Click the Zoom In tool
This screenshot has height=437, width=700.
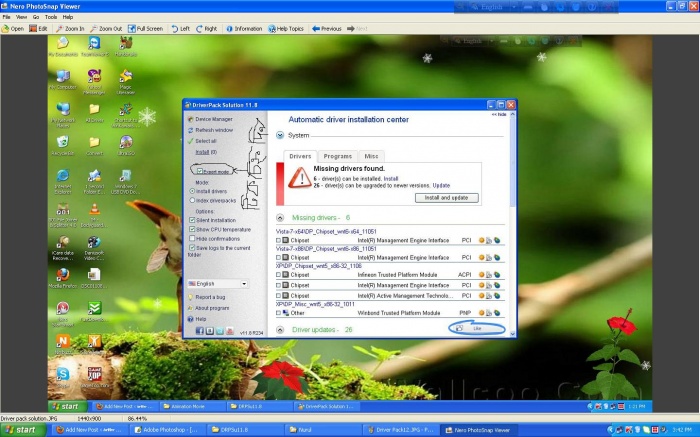[70, 29]
